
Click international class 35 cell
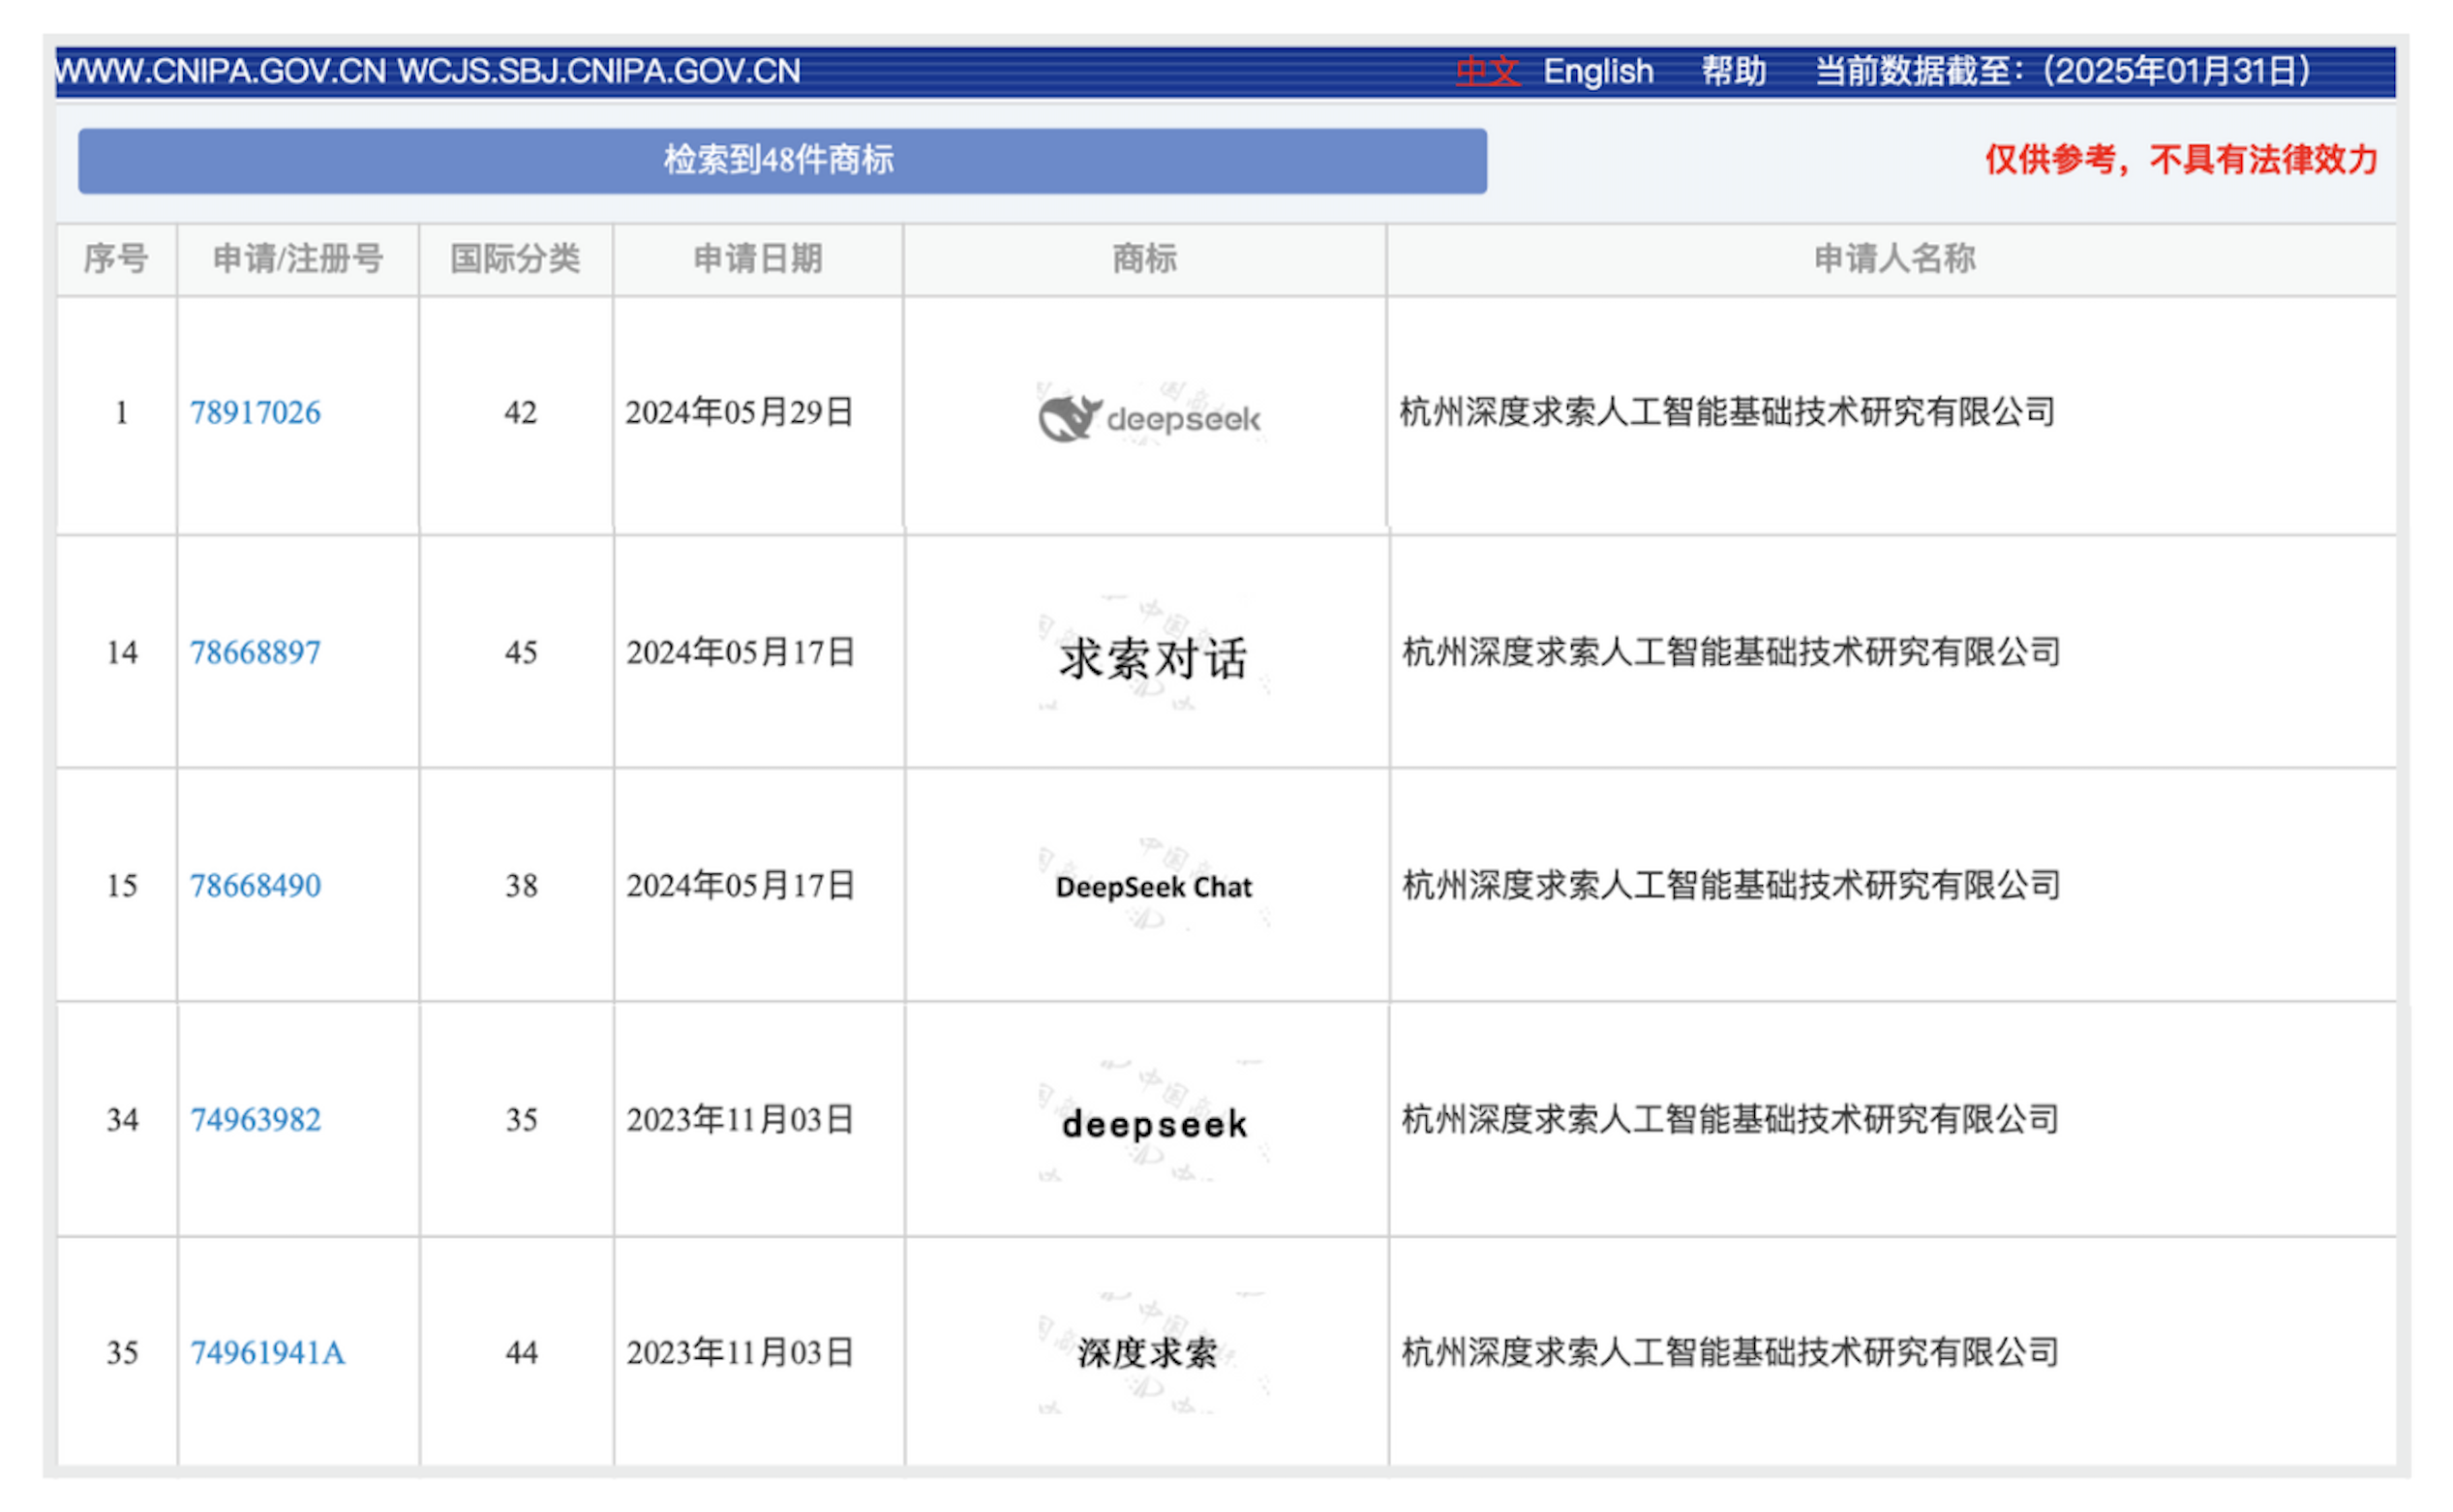click(521, 1119)
